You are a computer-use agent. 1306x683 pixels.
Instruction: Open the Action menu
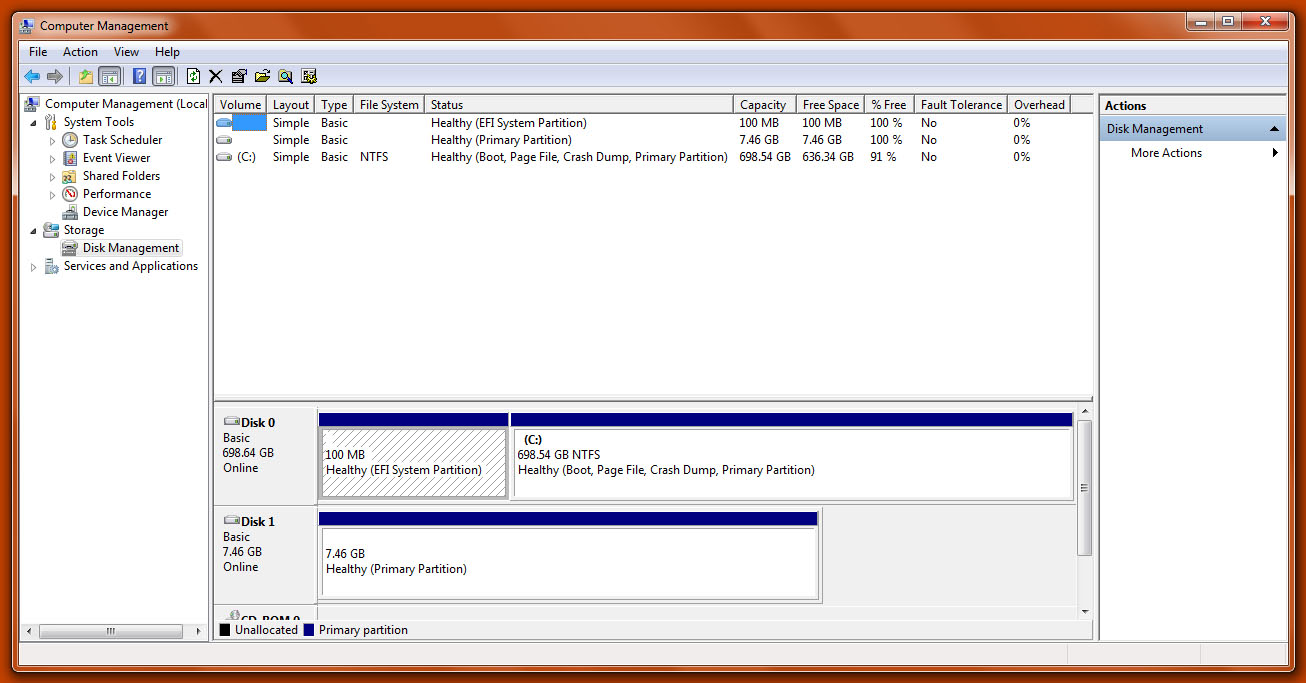(x=80, y=52)
